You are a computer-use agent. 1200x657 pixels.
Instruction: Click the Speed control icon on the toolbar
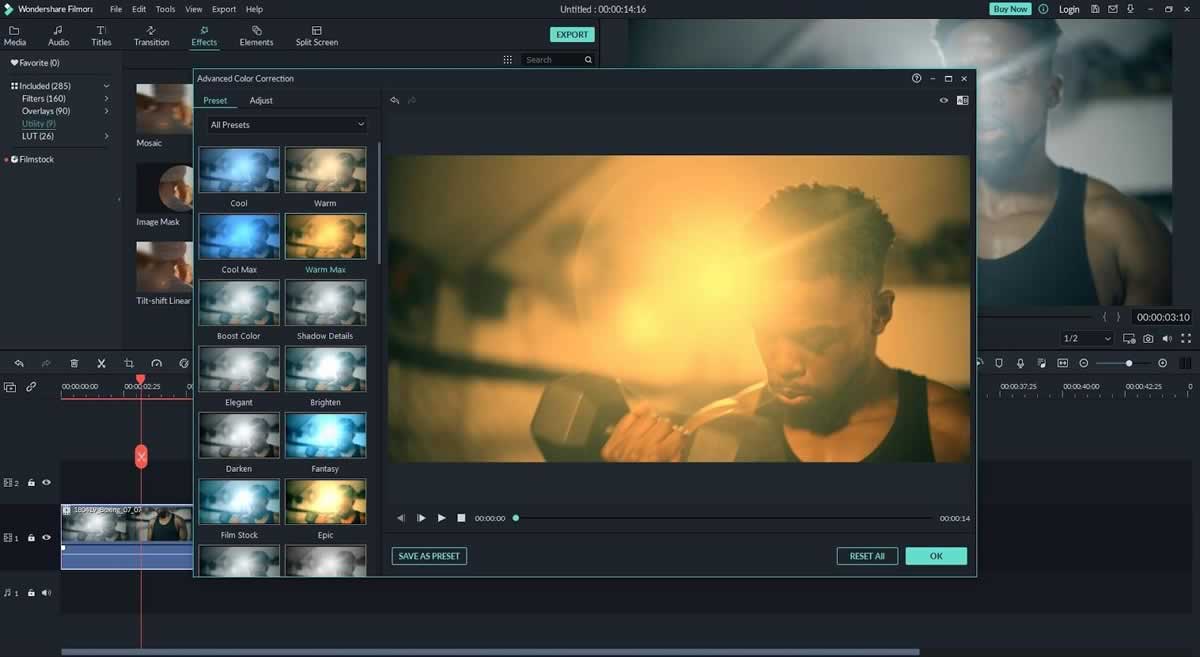[154, 363]
